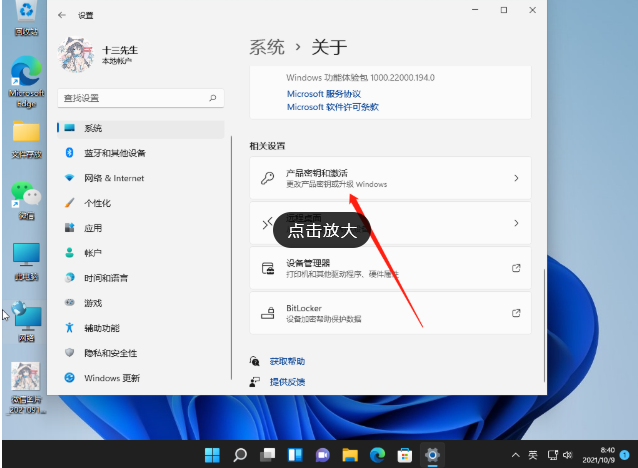This screenshot has height=468, width=638.
Task: Open 隐私和安全性 settings
Action: [x=141, y=353]
